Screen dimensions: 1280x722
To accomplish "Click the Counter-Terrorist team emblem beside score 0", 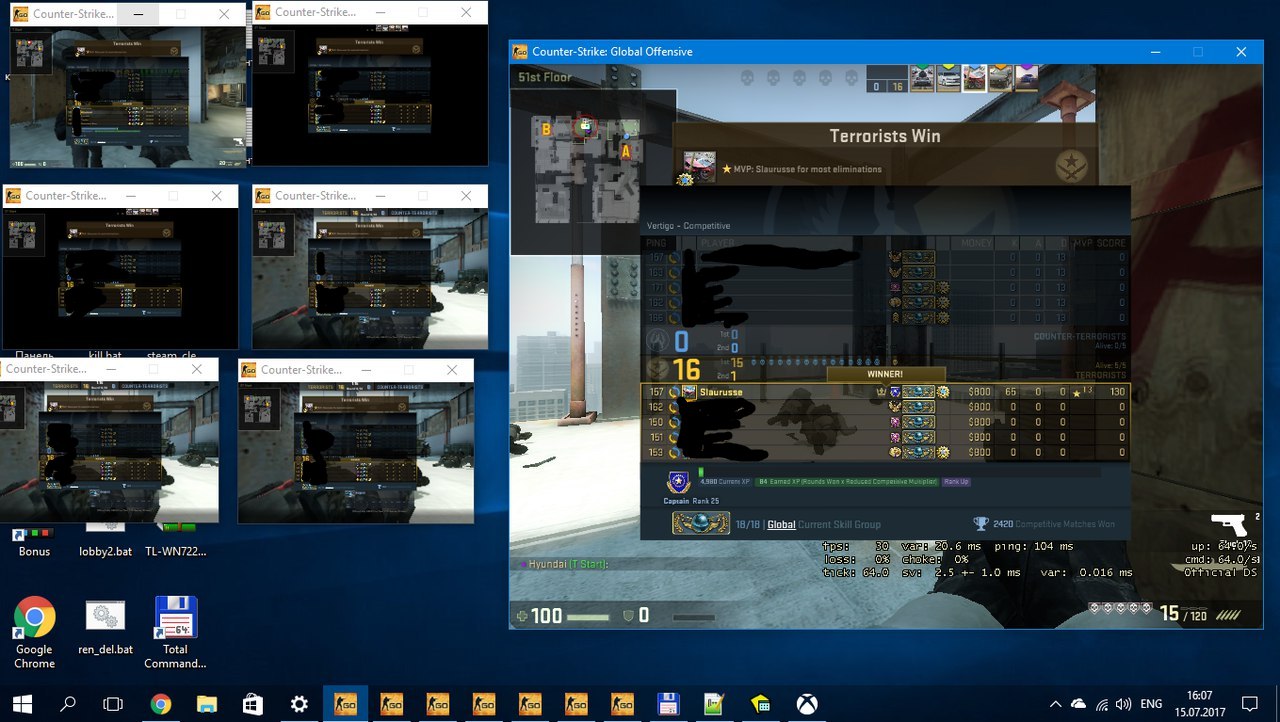I will tap(658, 341).
